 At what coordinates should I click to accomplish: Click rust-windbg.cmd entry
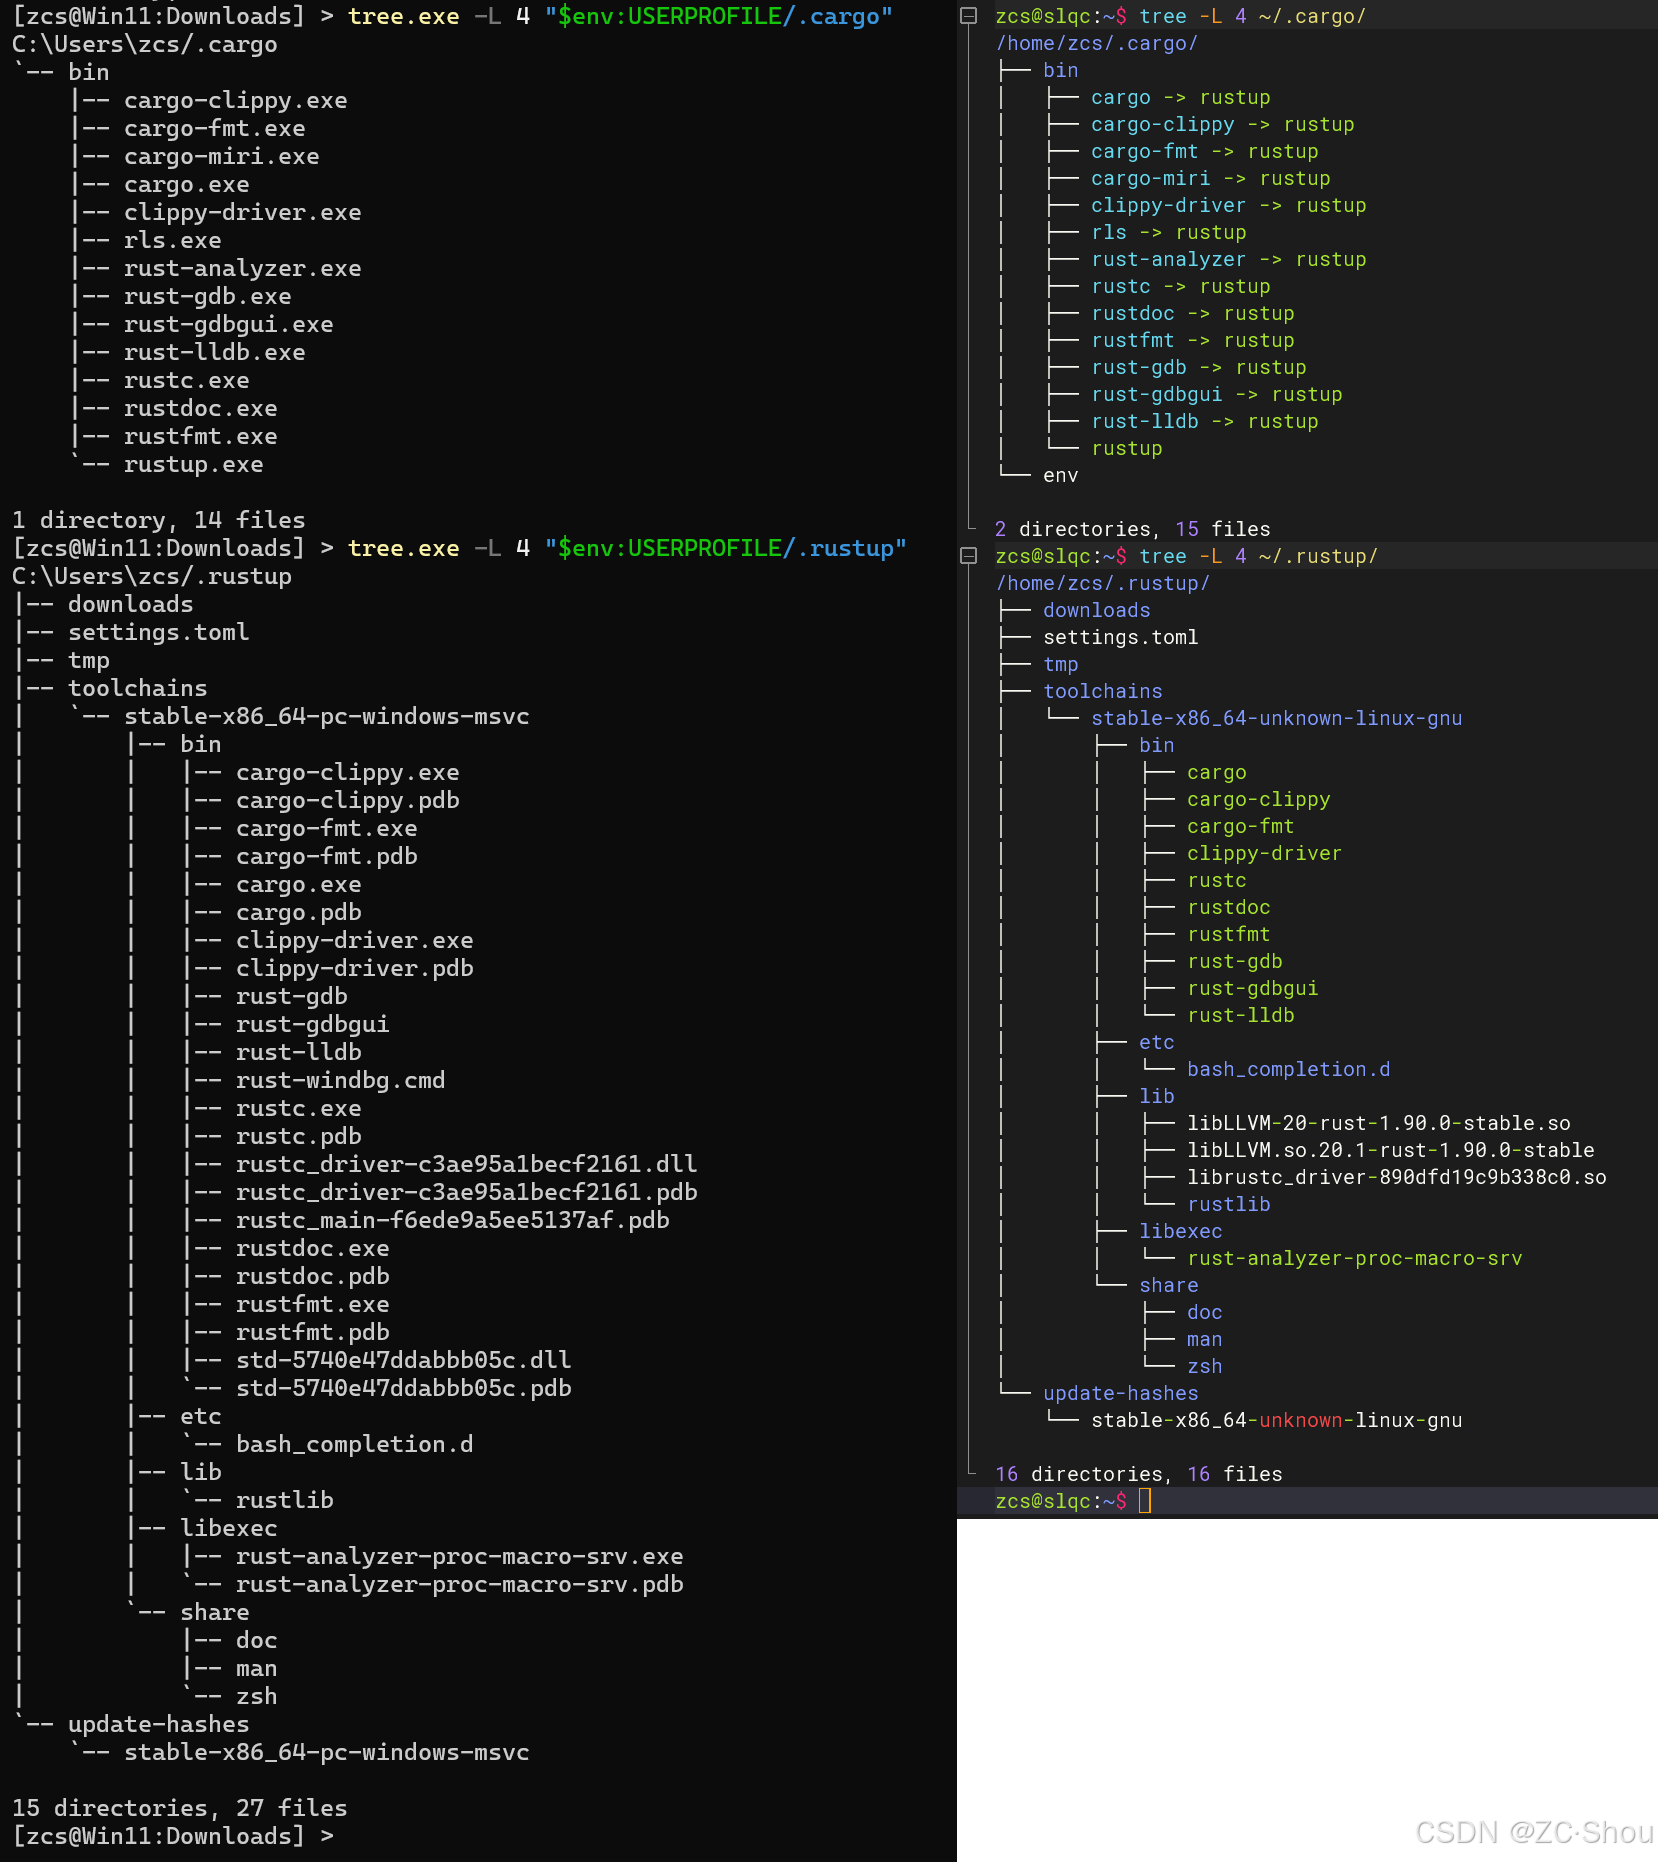click(340, 1080)
